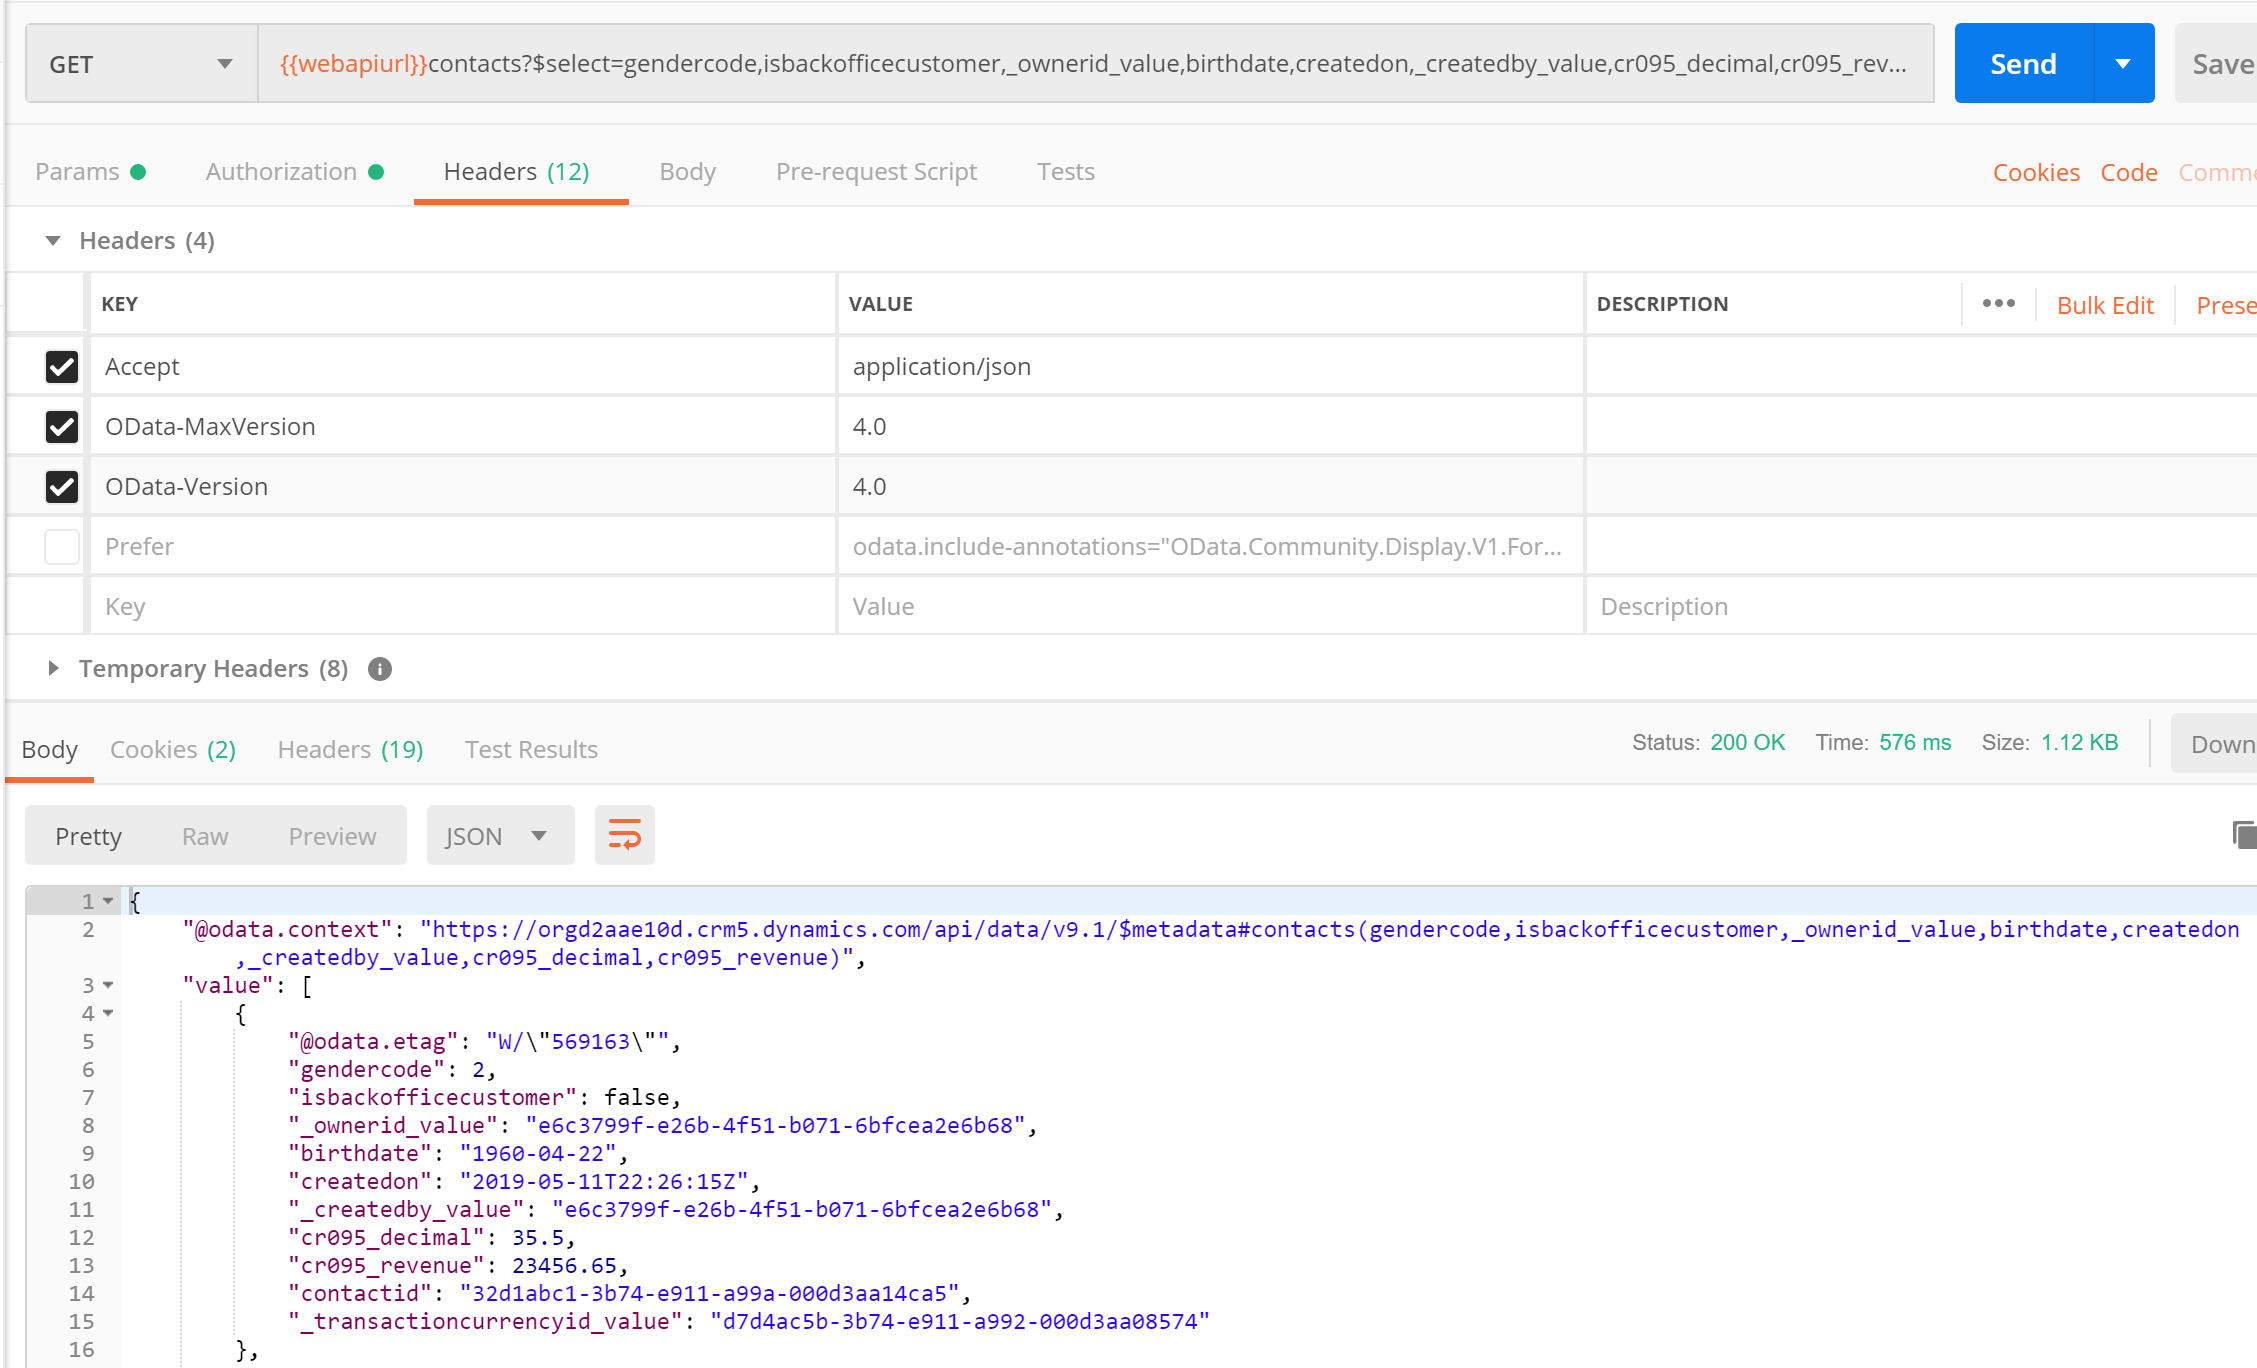The height and width of the screenshot is (1368, 2257).
Task: Select the Preview view button
Action: pos(332,836)
